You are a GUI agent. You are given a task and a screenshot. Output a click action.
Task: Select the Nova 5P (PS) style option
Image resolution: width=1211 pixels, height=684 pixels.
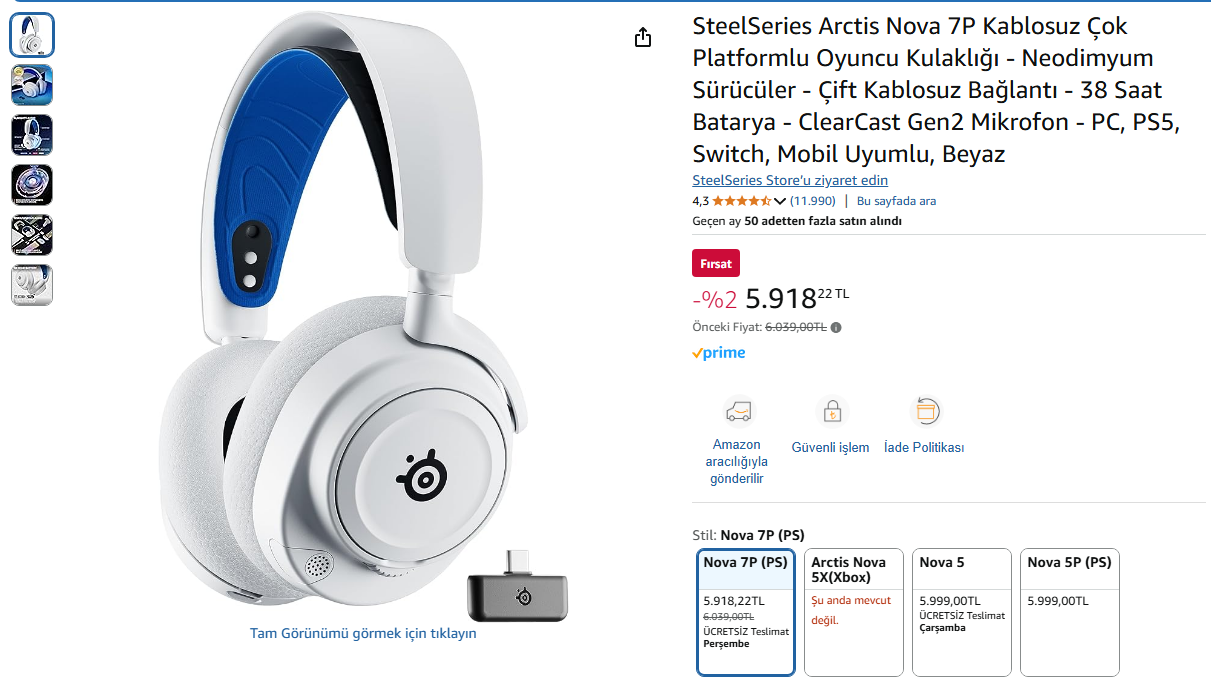click(x=1070, y=612)
